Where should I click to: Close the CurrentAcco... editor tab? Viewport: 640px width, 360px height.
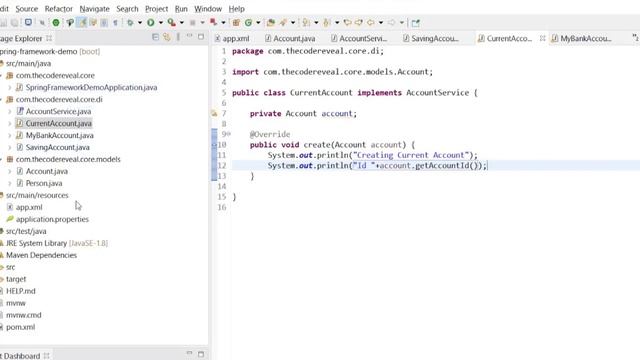(542, 38)
